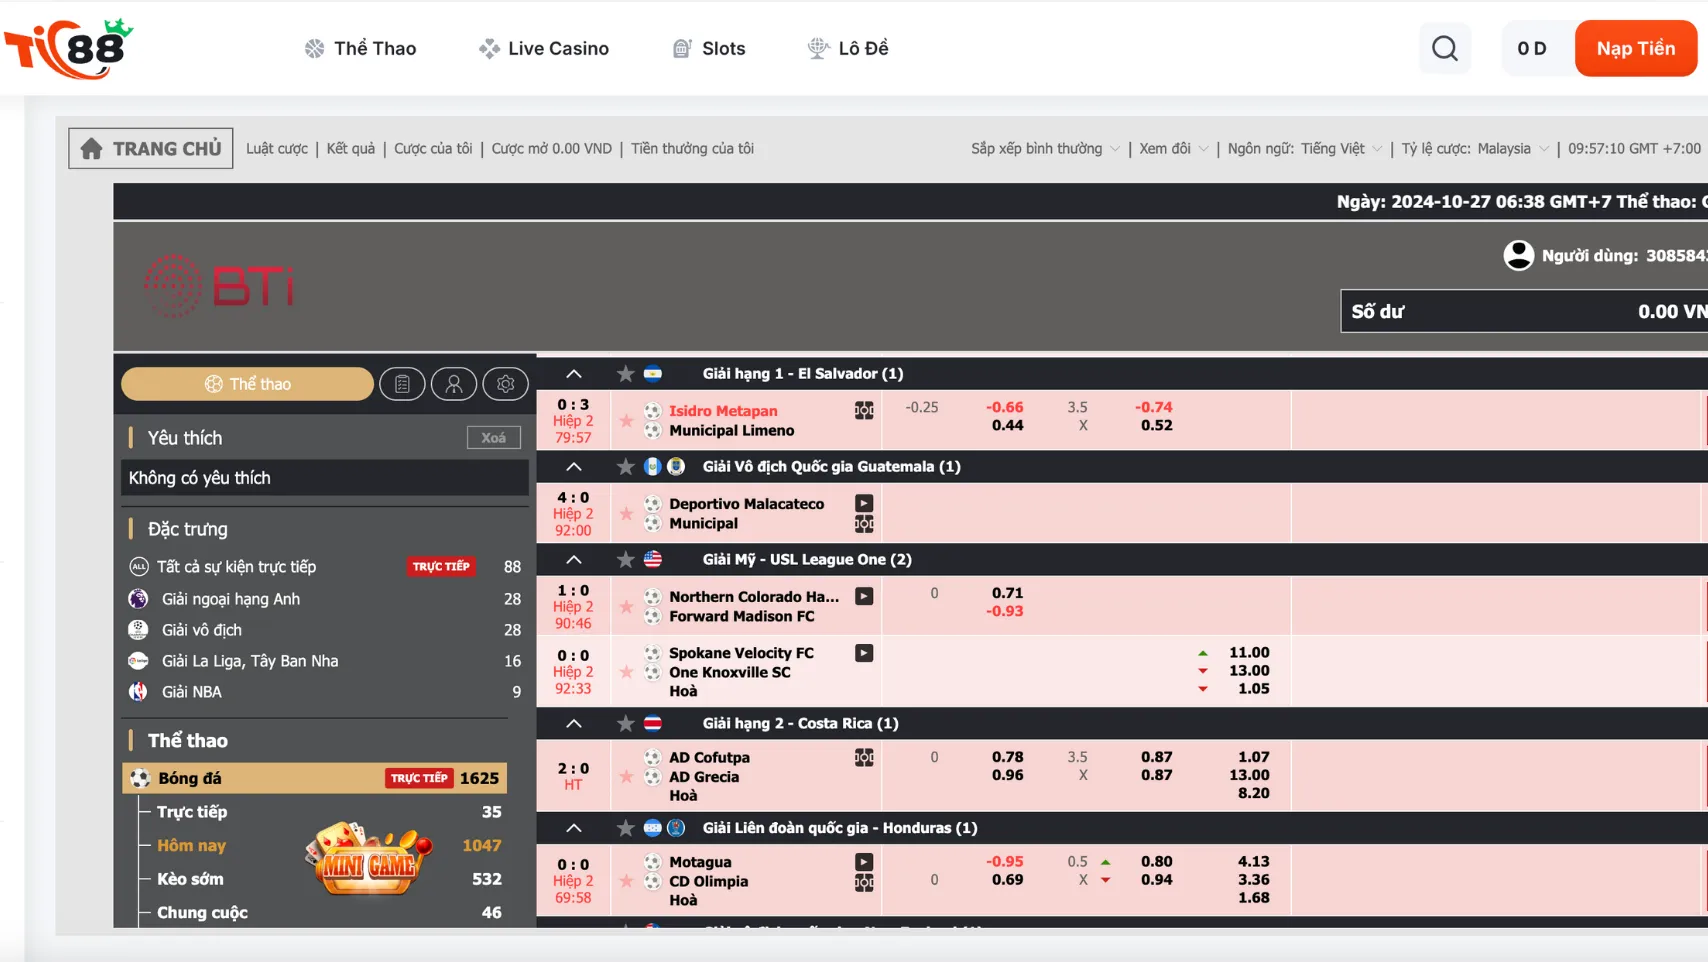Click the soccer ball icon in Bóng đá row
This screenshot has width=1708, height=962.
click(140, 778)
